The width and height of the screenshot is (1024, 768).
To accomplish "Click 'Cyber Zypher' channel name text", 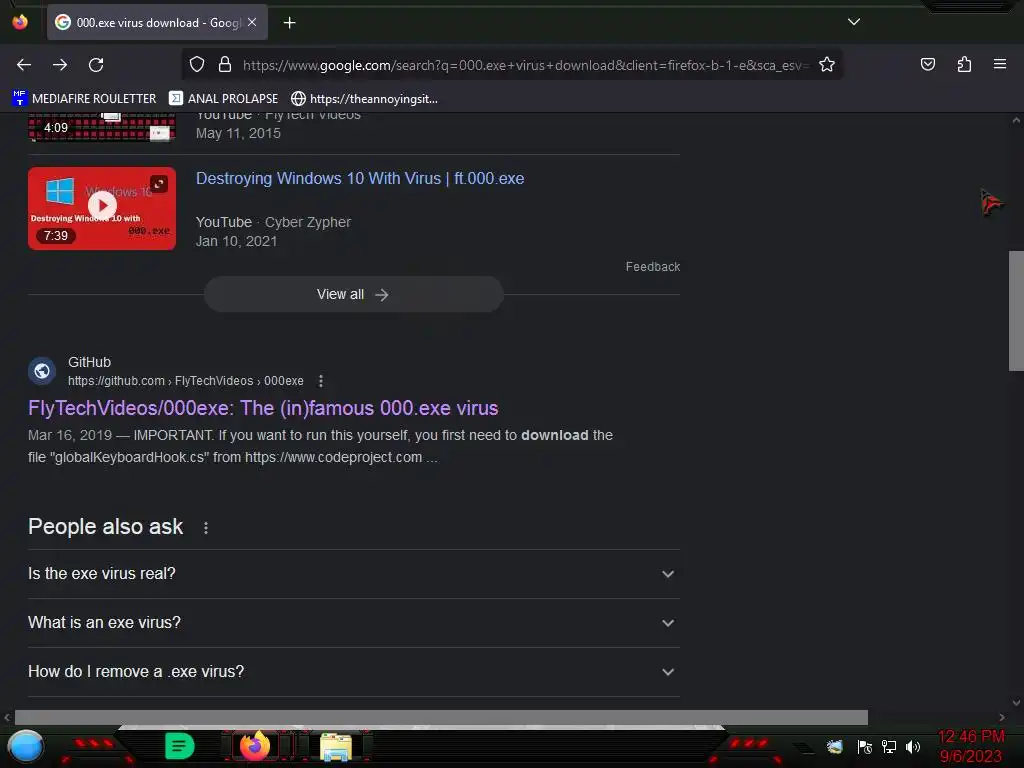I will 308,222.
